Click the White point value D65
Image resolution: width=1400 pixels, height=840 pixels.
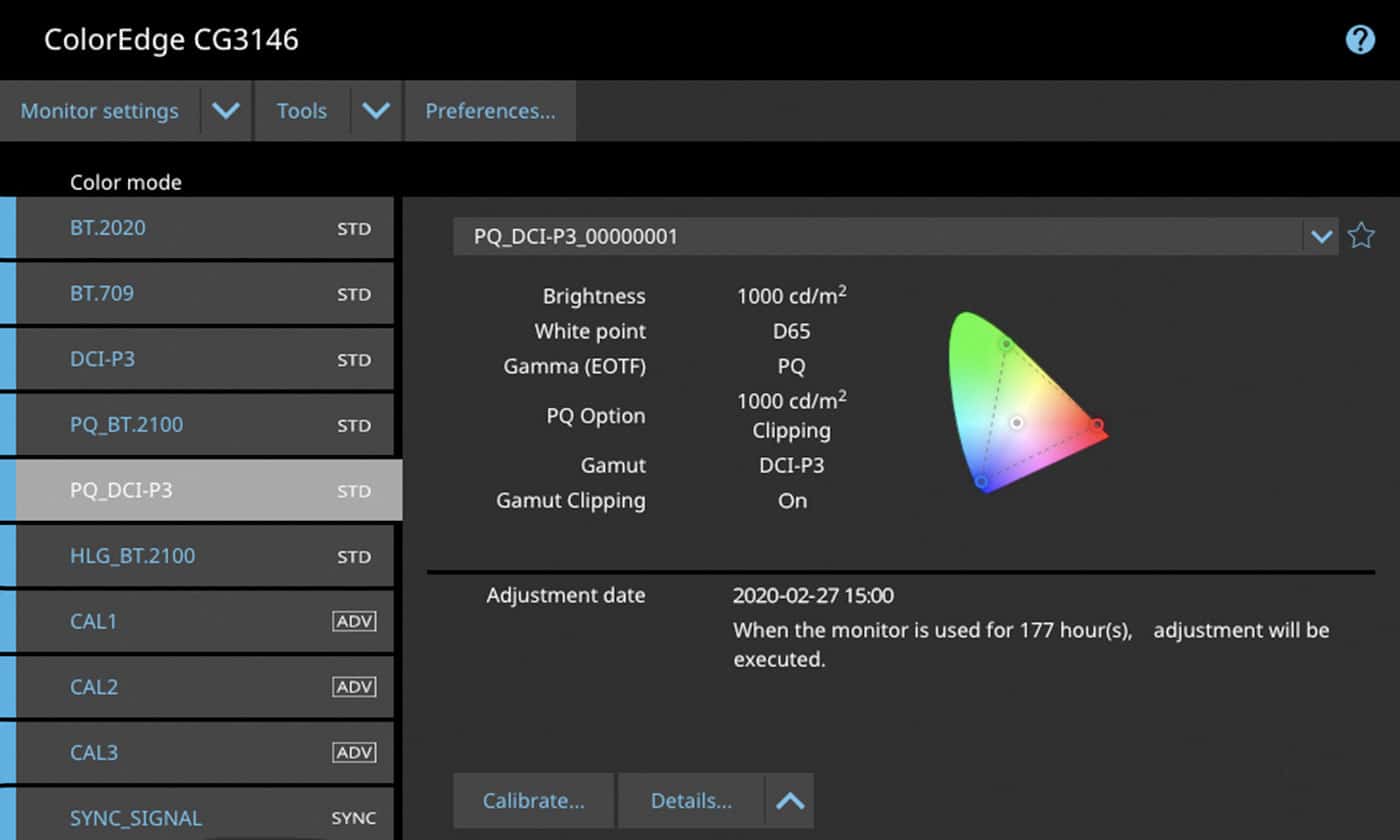click(x=792, y=331)
